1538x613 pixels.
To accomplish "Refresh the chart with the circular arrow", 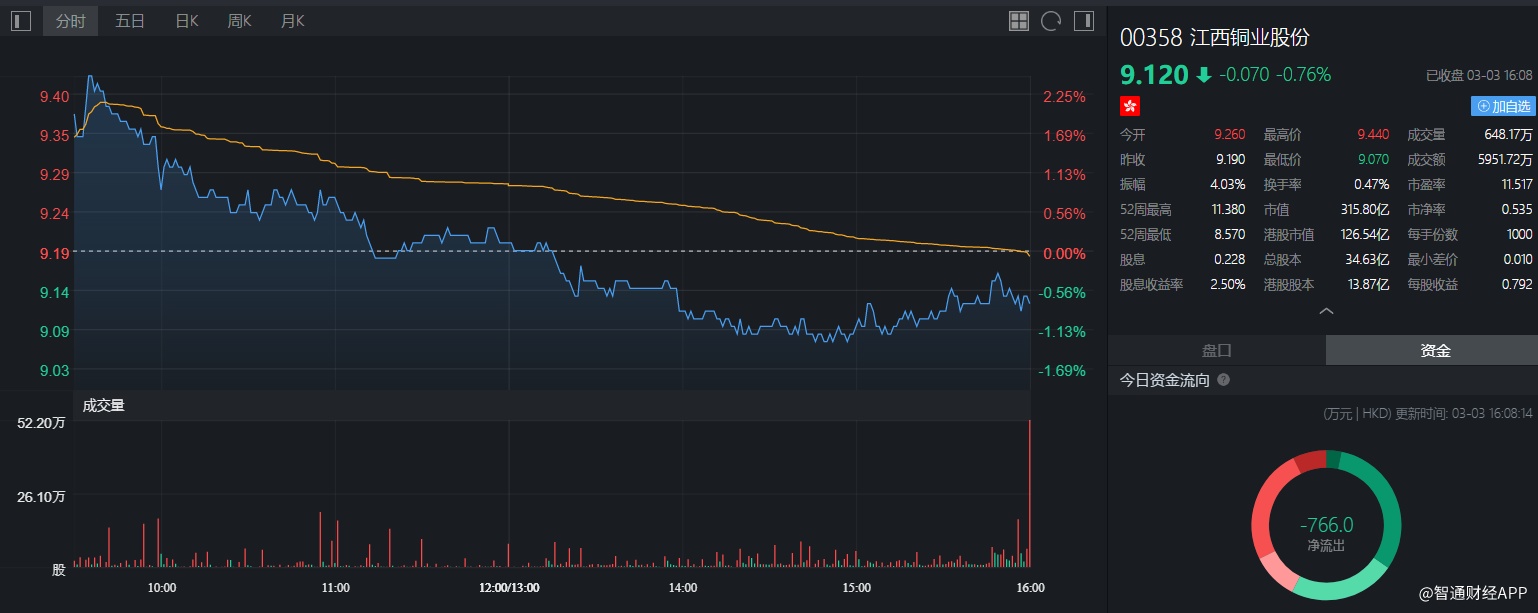I will (x=1050, y=21).
